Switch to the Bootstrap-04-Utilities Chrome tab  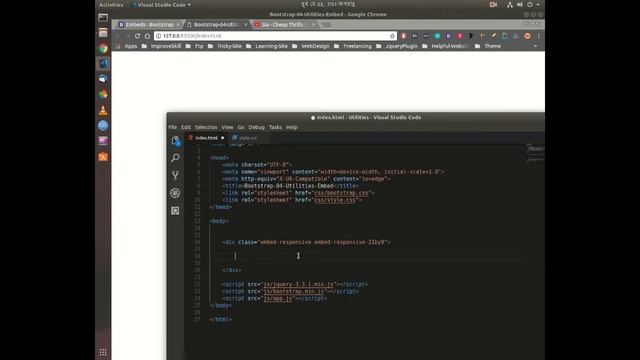[x=216, y=25]
